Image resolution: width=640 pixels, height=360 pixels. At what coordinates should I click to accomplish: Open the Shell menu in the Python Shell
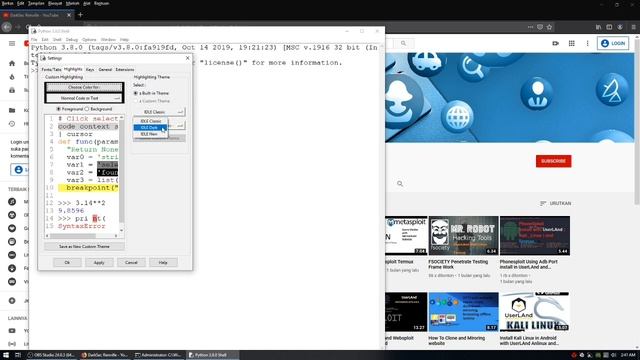tap(57, 40)
